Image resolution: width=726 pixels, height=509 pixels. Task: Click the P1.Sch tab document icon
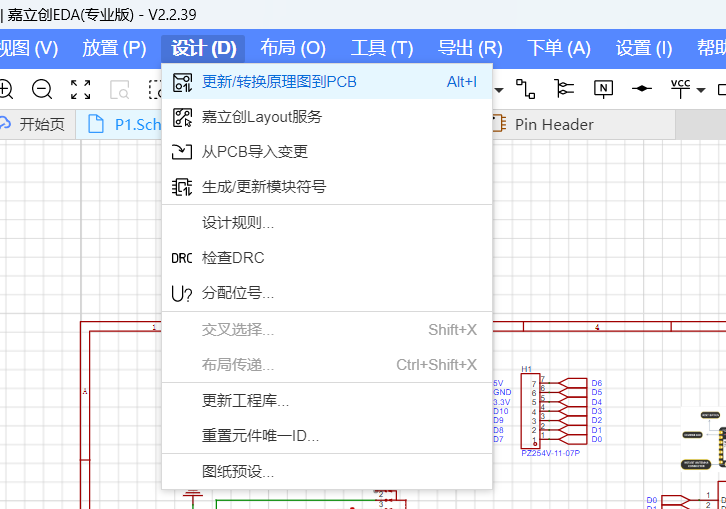[x=96, y=124]
